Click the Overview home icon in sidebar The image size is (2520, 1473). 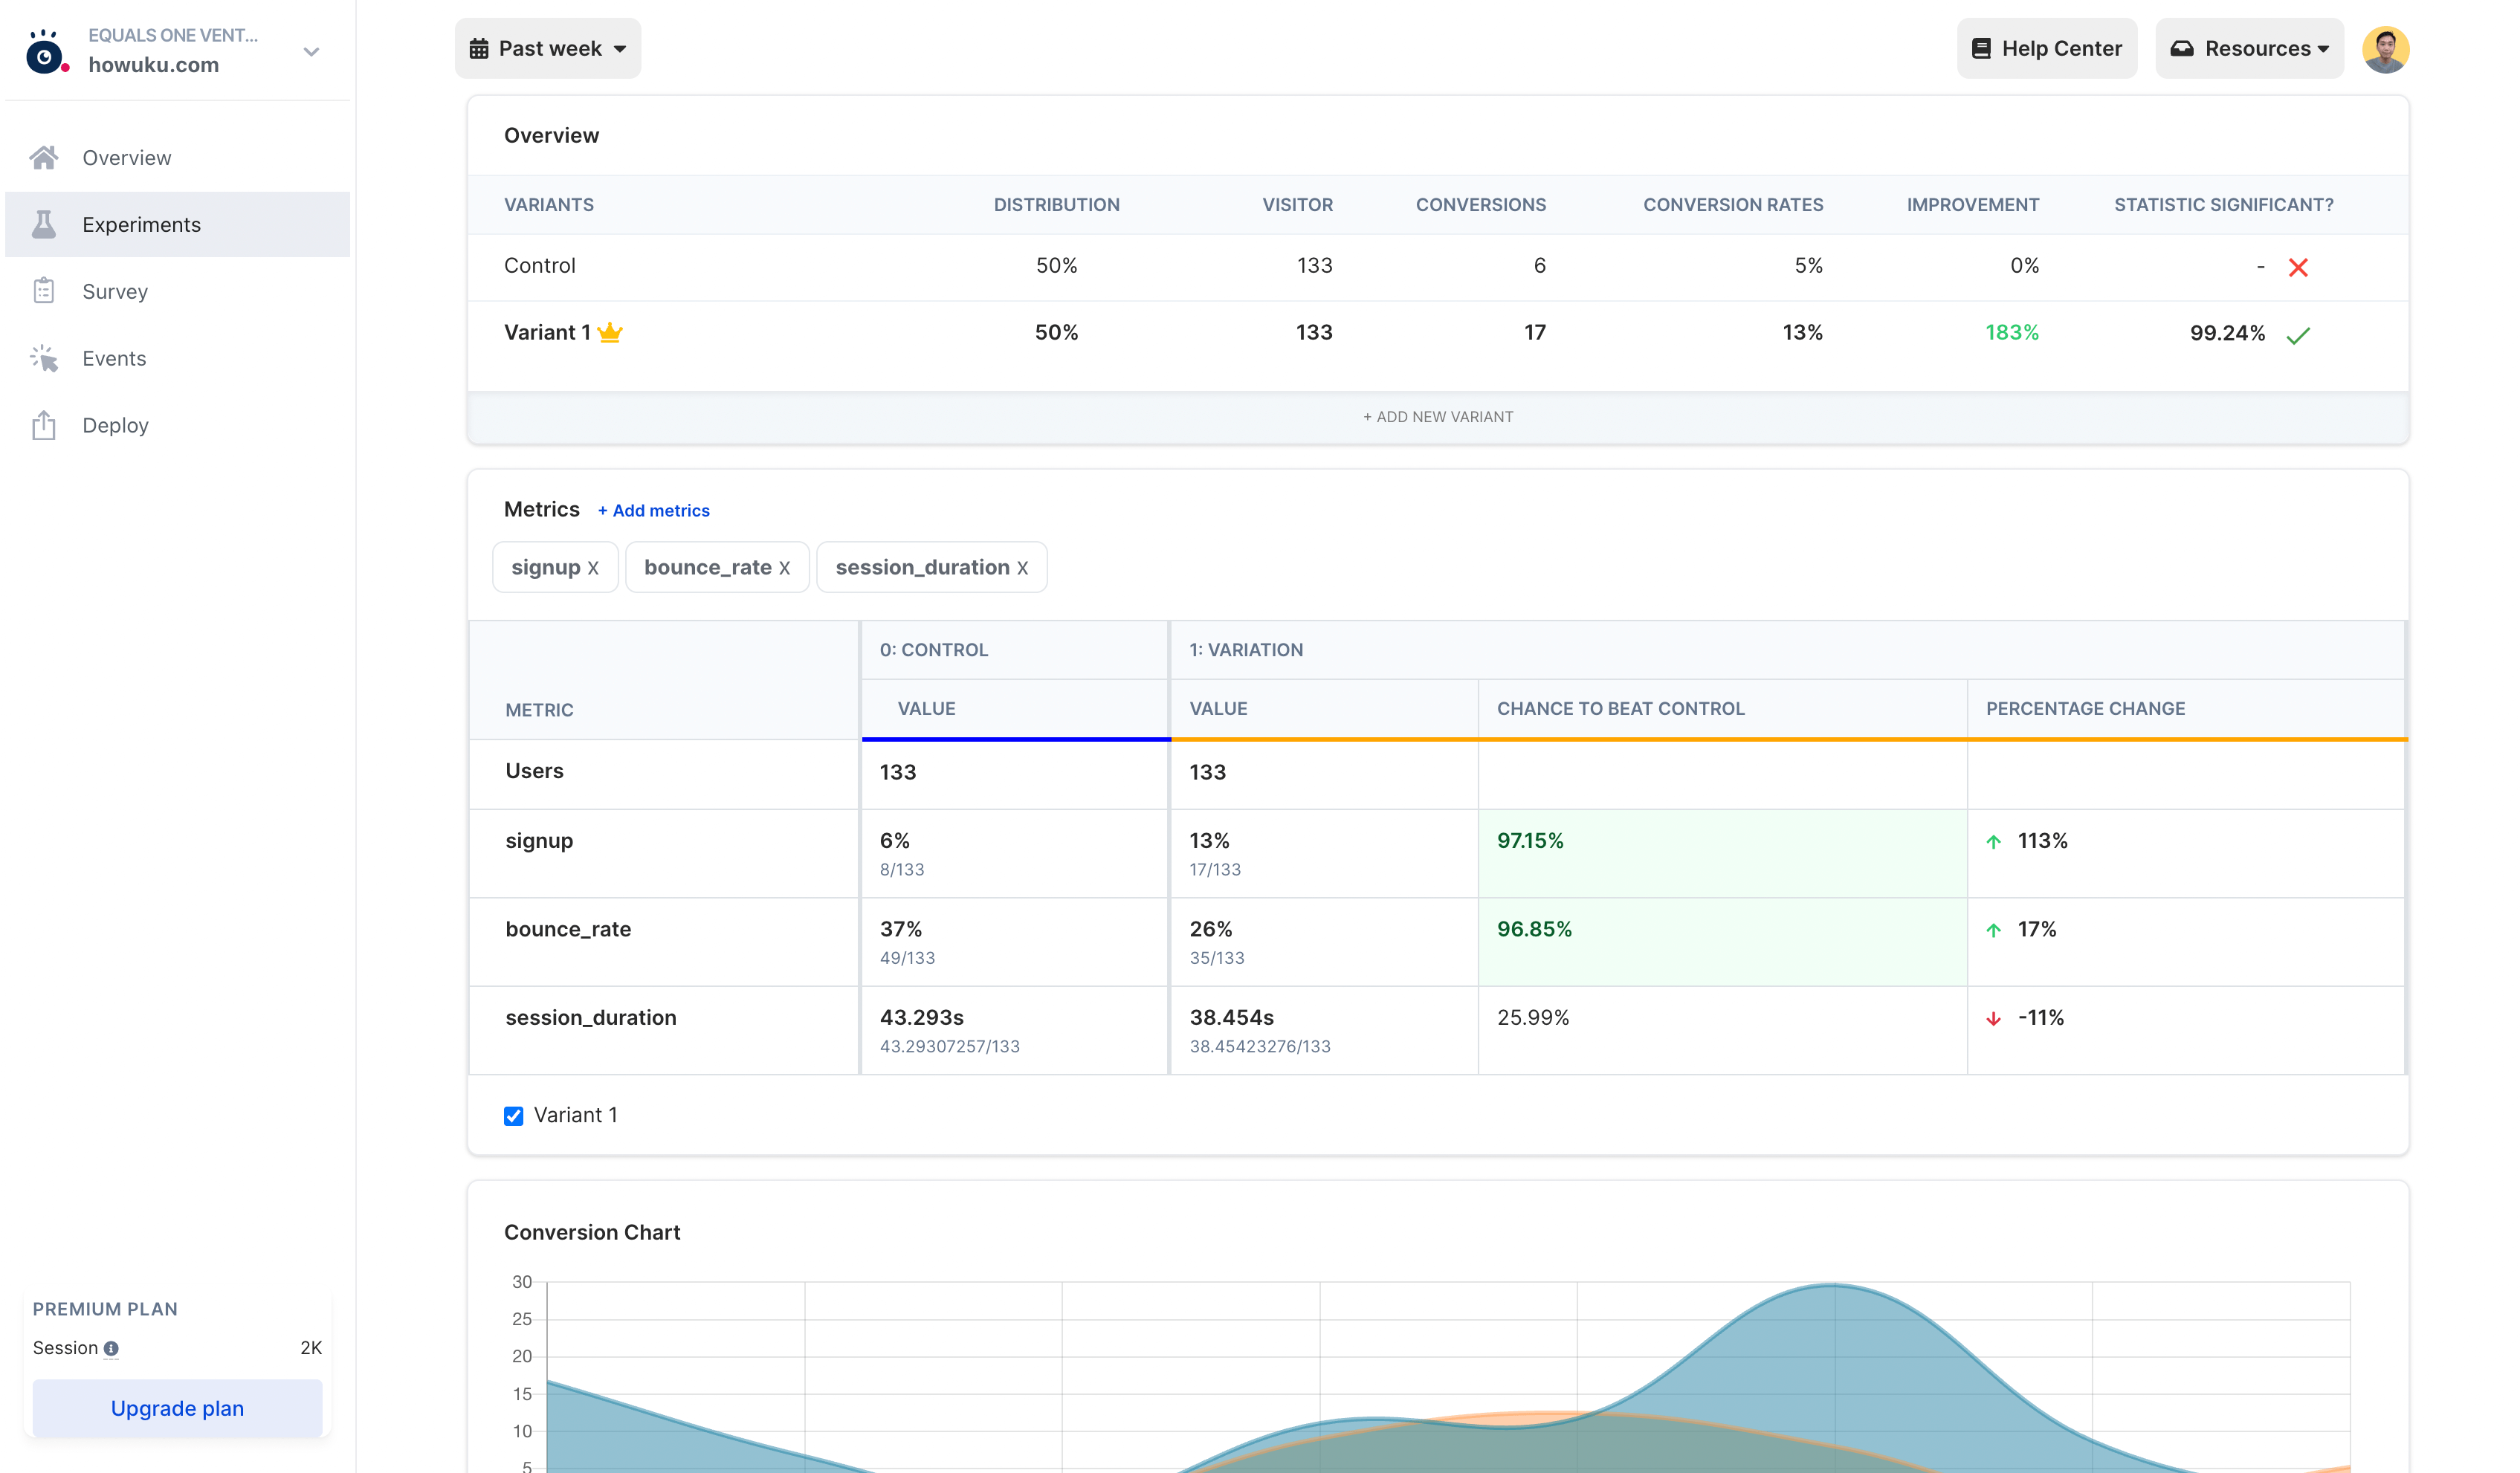point(44,158)
